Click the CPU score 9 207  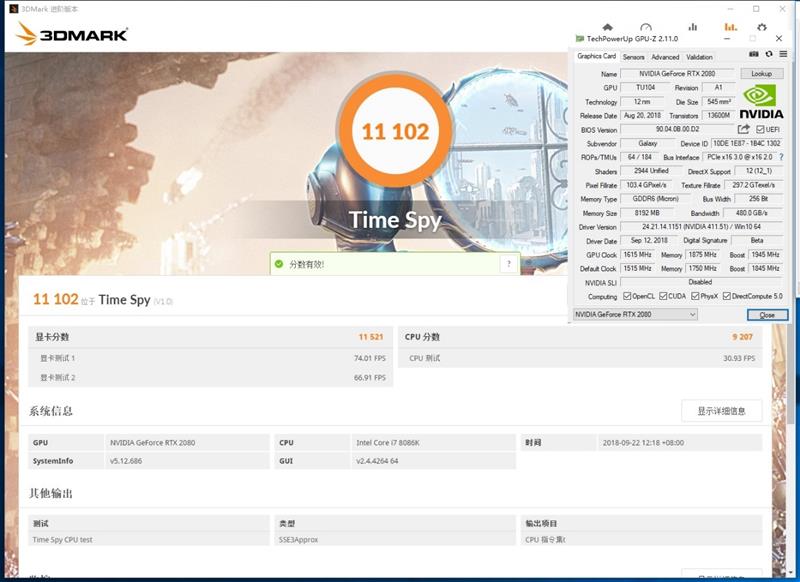742,337
